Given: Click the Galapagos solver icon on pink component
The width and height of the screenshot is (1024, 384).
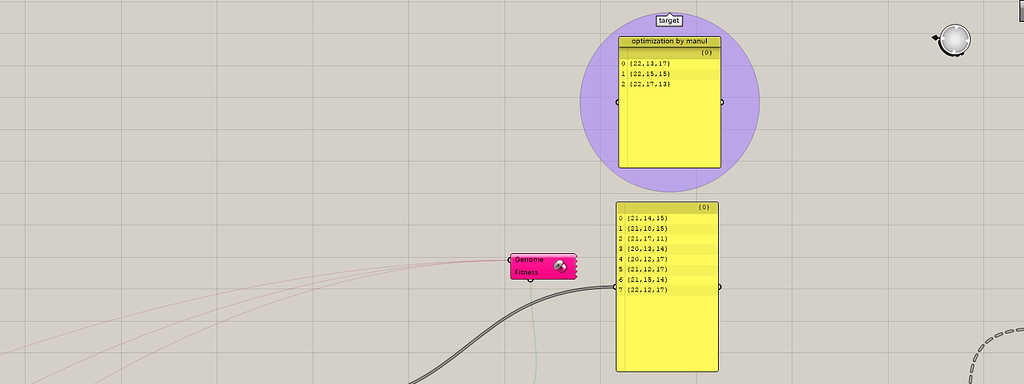Looking at the screenshot, I should click(x=560, y=266).
